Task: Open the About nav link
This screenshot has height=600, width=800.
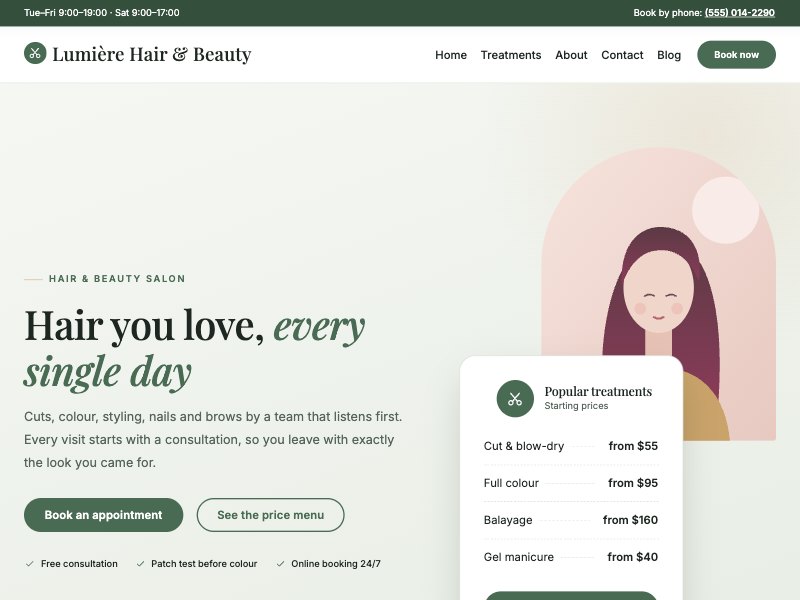Action: point(571,55)
